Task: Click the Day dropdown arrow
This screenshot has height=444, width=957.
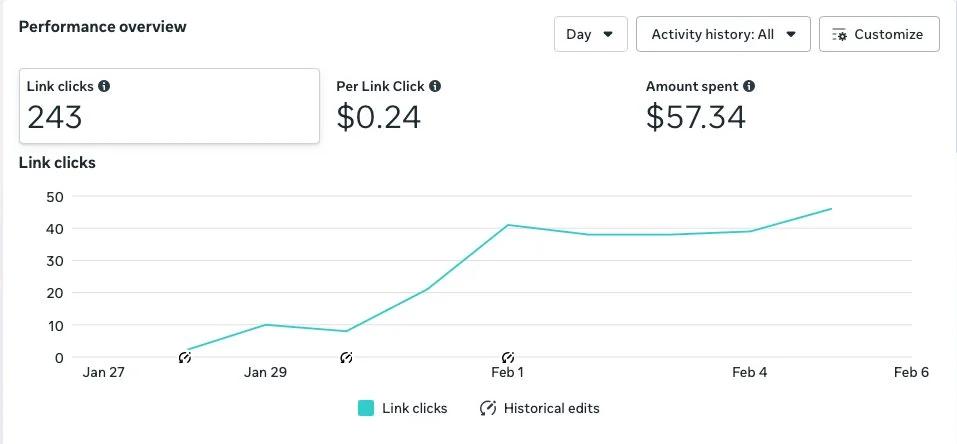Action: [608, 34]
